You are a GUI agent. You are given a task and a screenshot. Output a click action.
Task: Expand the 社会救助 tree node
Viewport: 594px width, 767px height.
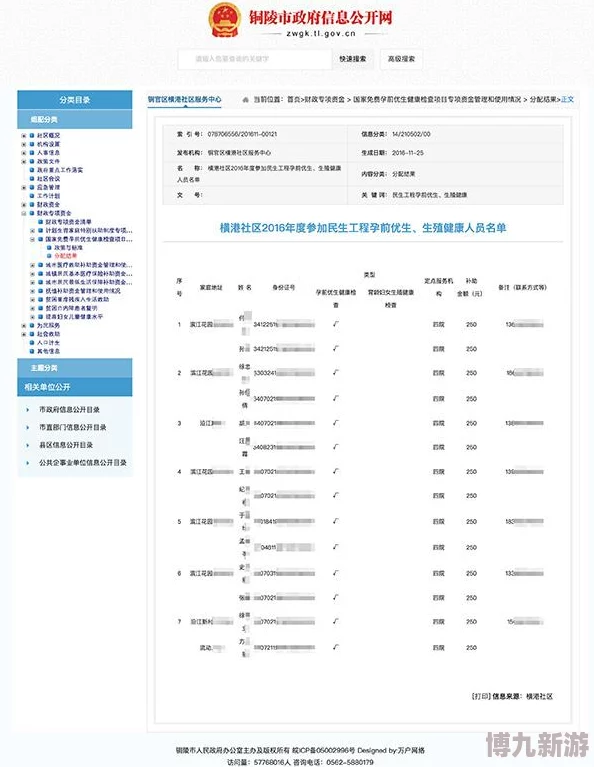[23, 334]
